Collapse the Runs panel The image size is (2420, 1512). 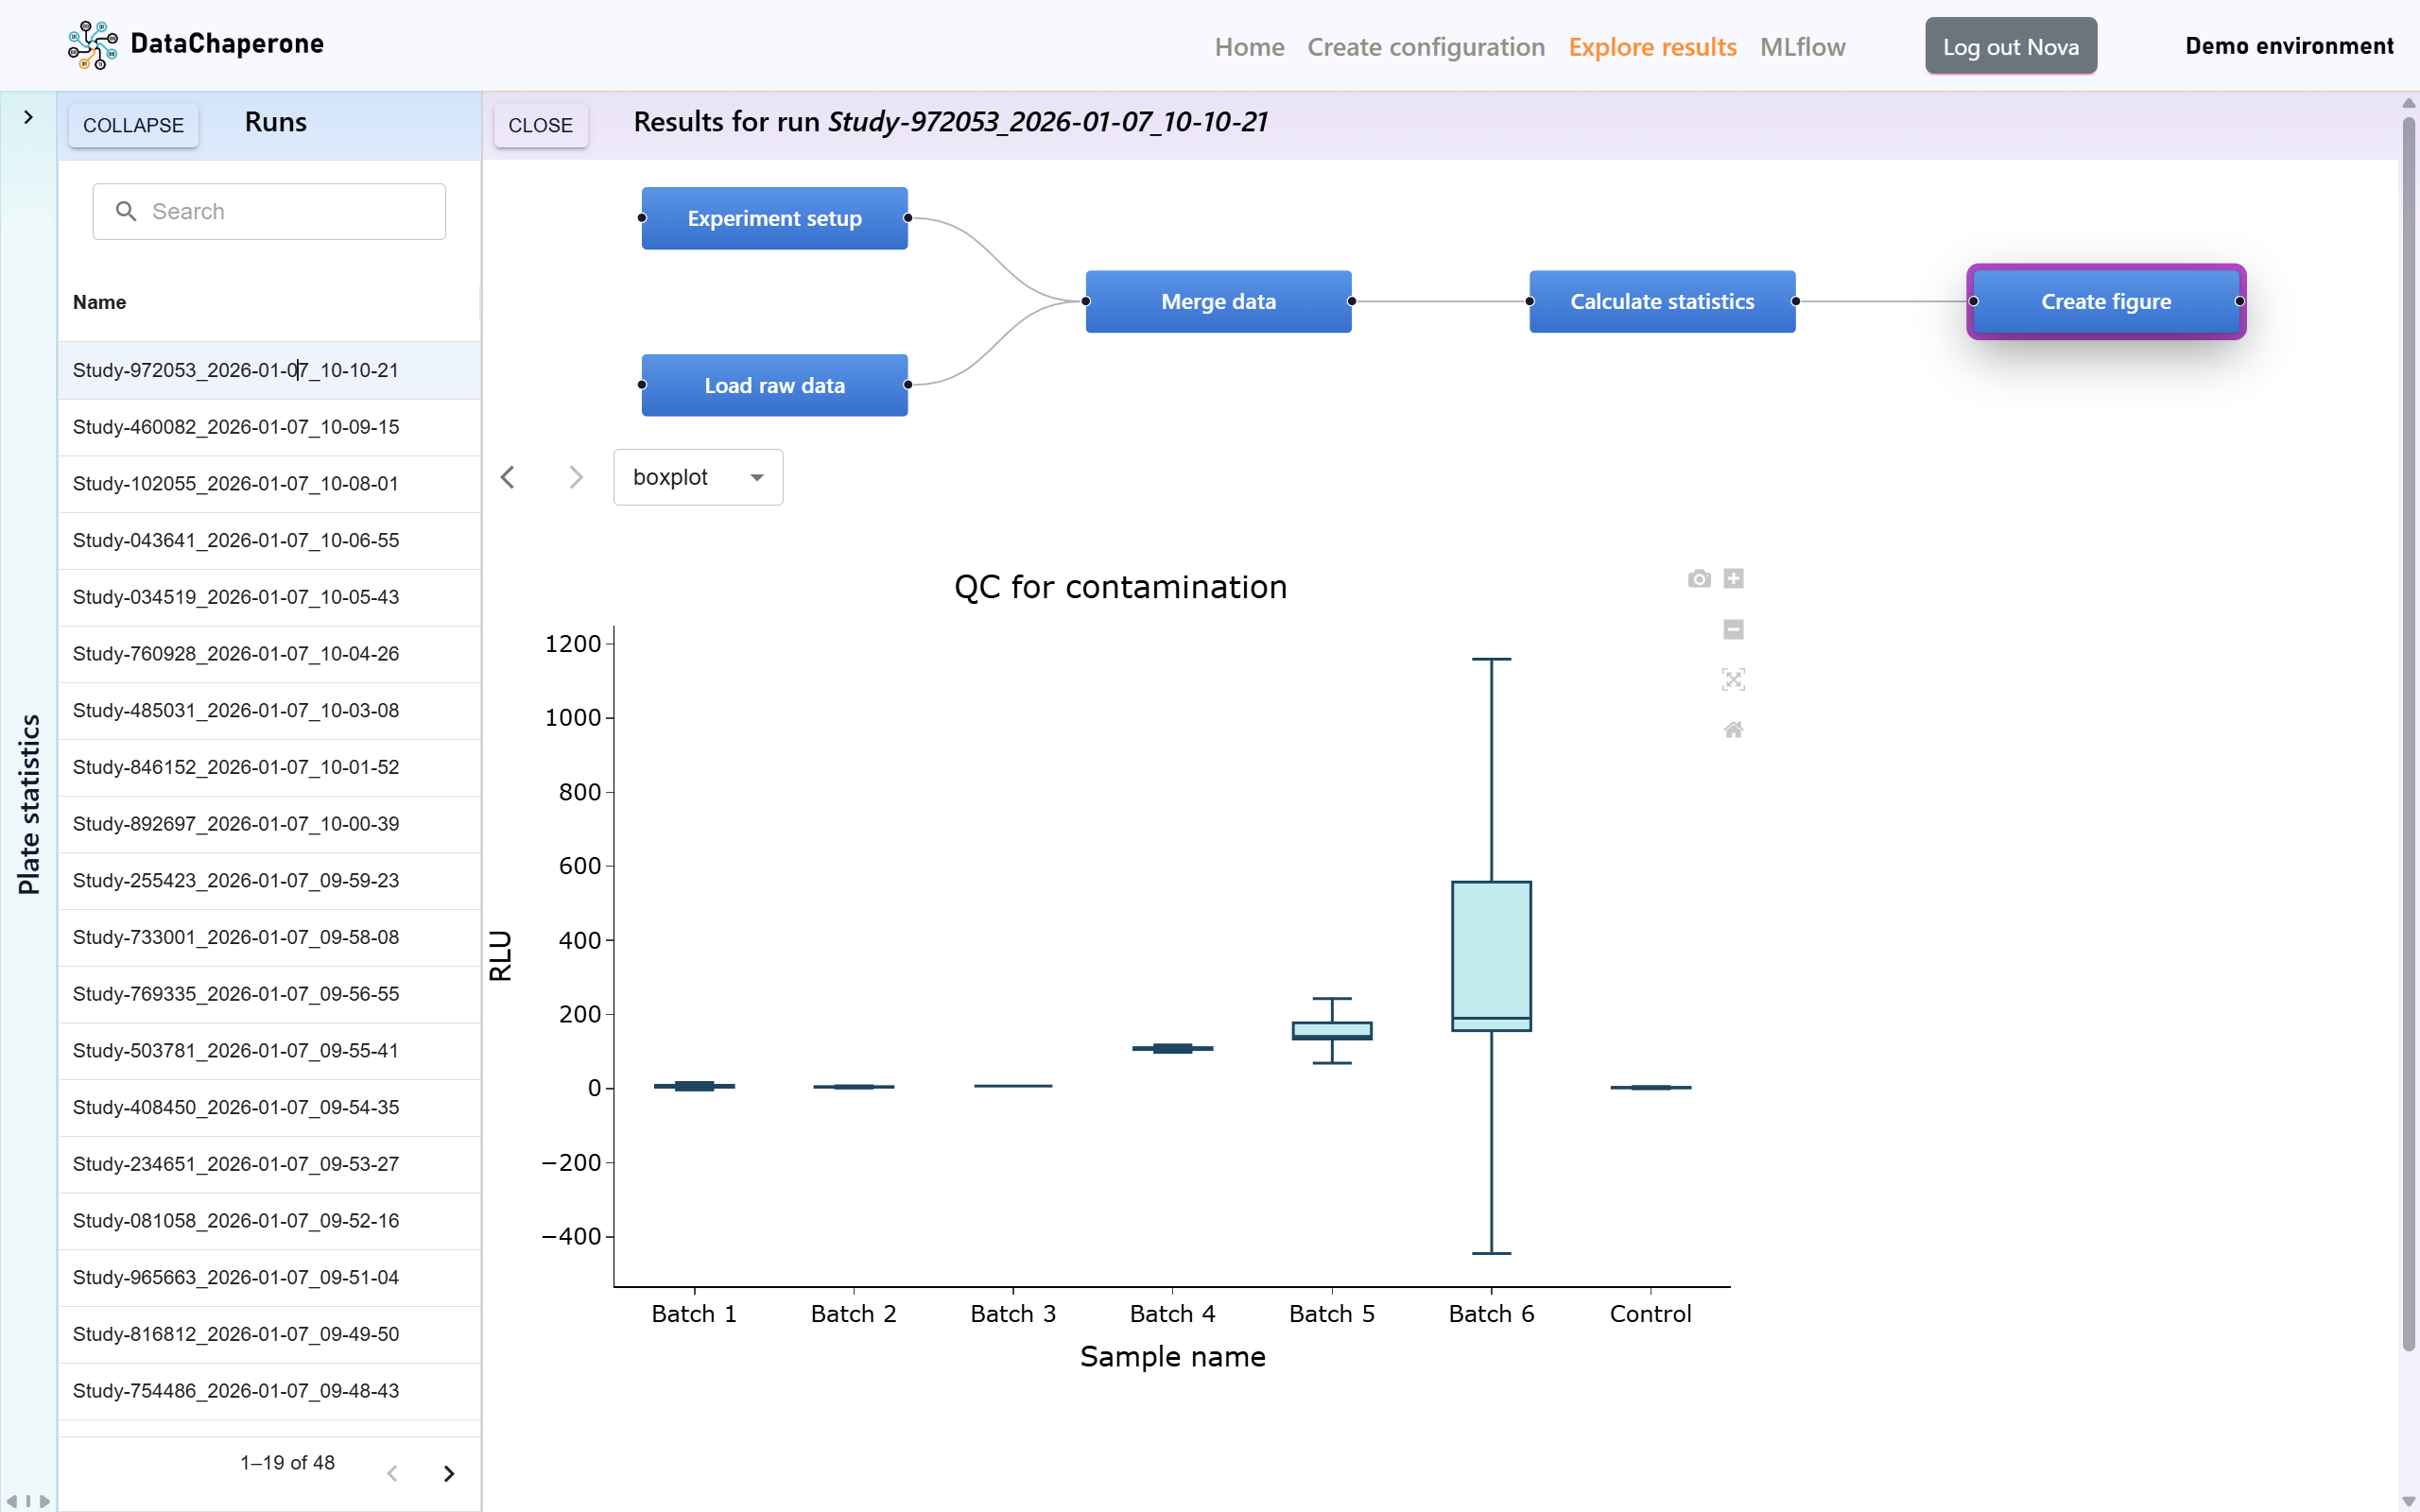point(133,125)
